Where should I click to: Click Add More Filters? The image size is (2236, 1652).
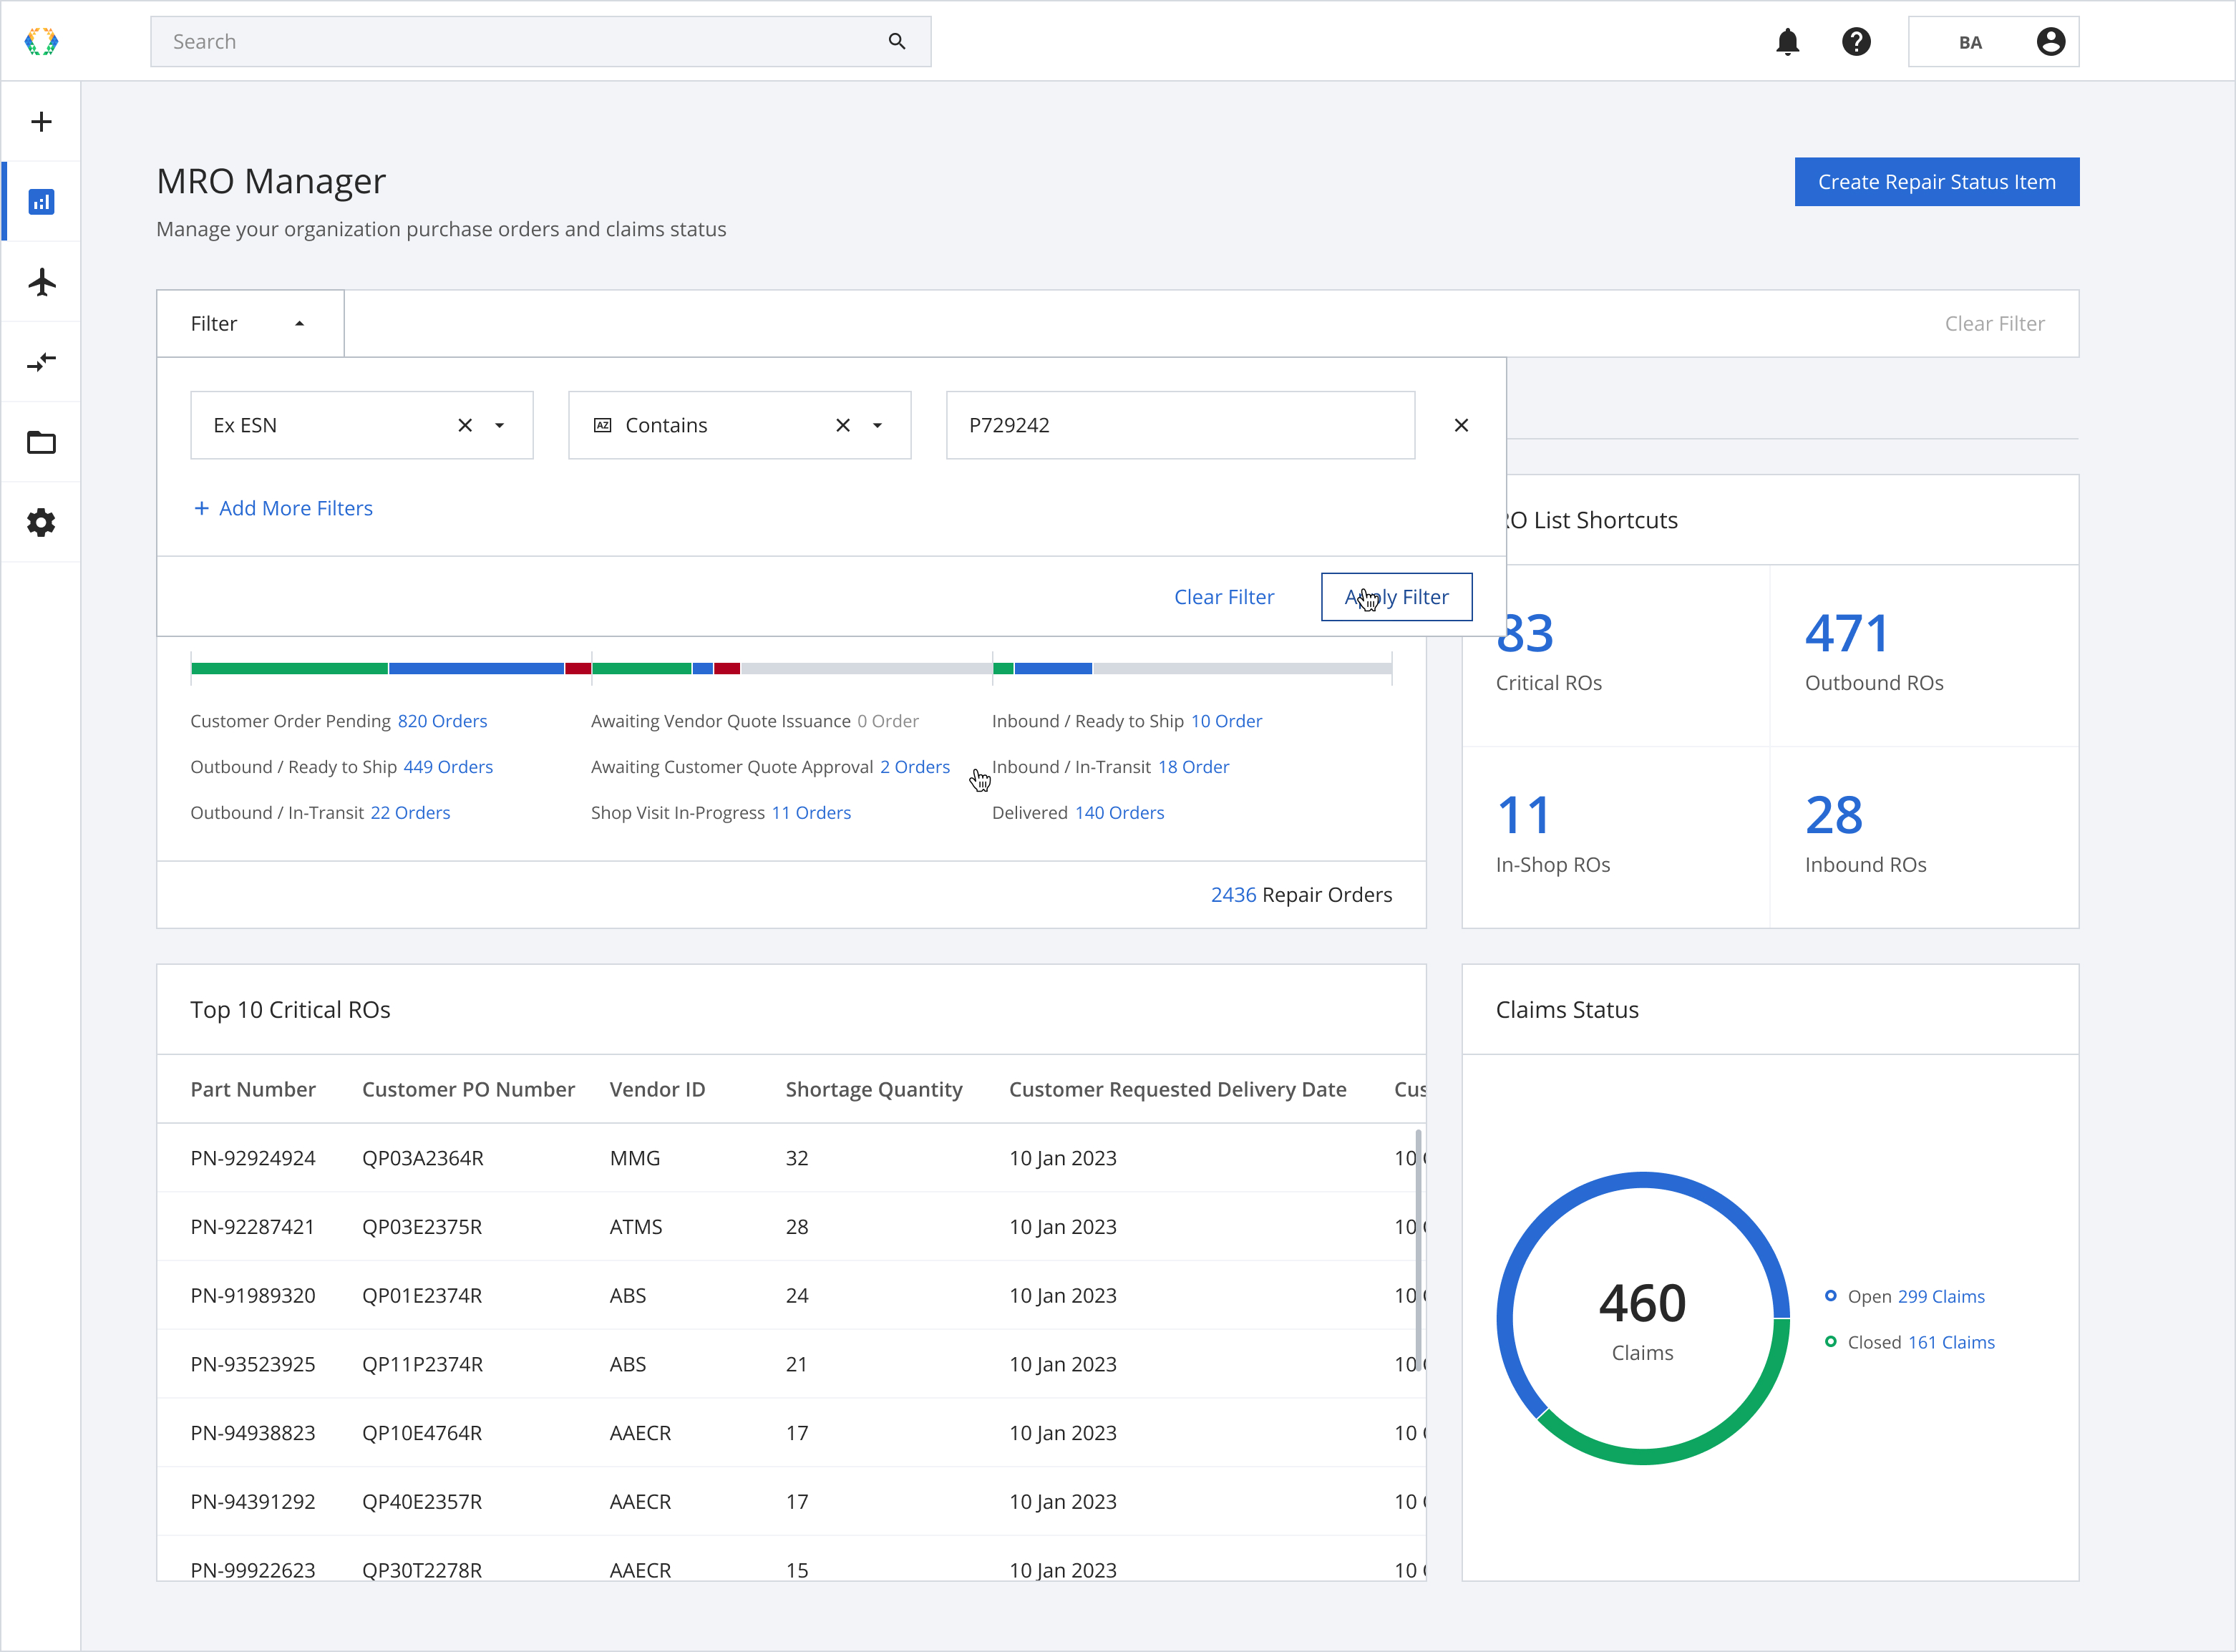283,508
